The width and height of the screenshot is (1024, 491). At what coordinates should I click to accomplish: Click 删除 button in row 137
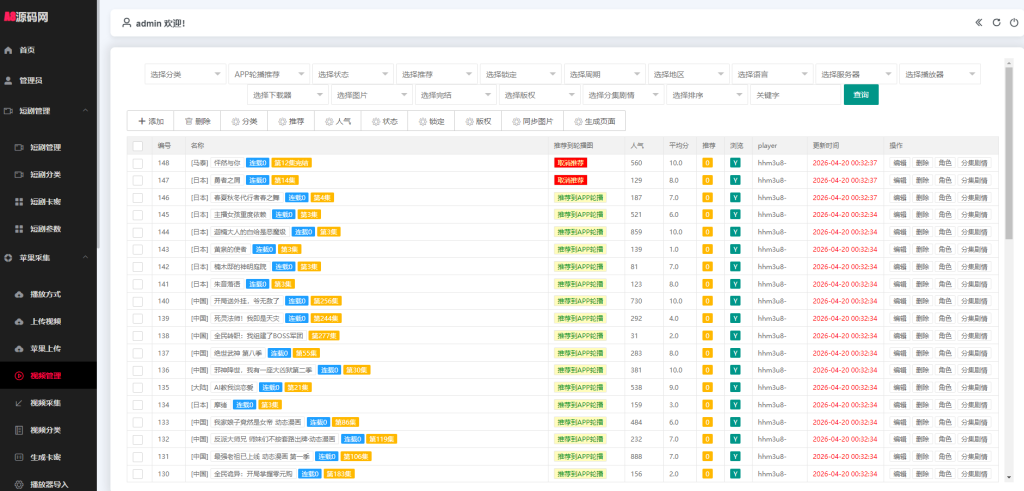pyautogui.click(x=921, y=353)
